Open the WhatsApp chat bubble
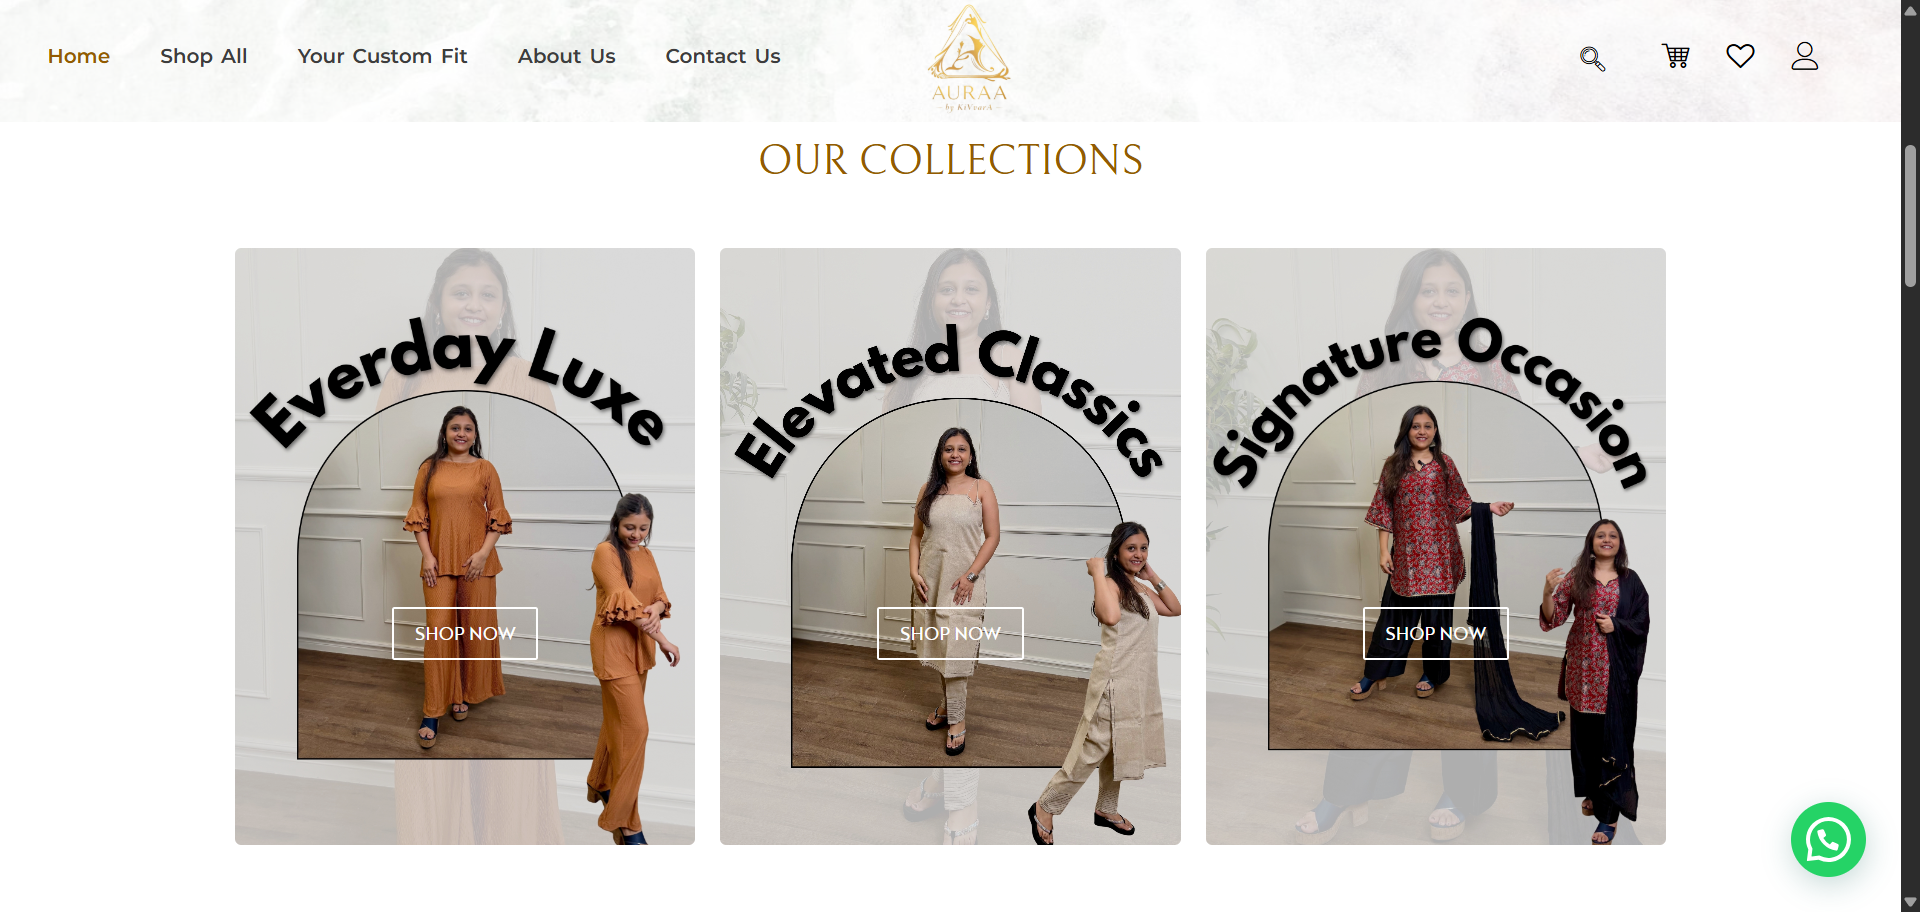Viewport: 1920px width, 912px height. [x=1828, y=840]
